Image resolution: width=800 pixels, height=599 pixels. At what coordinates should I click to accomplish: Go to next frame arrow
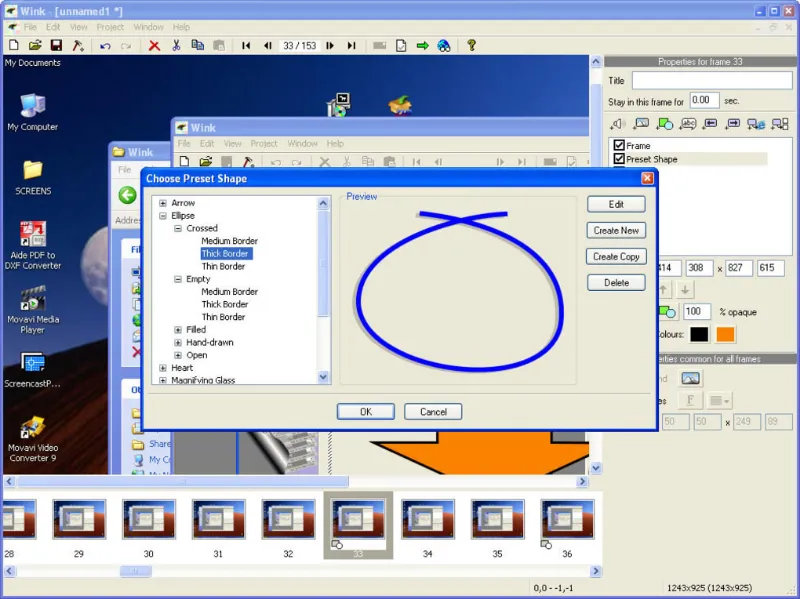coord(330,46)
